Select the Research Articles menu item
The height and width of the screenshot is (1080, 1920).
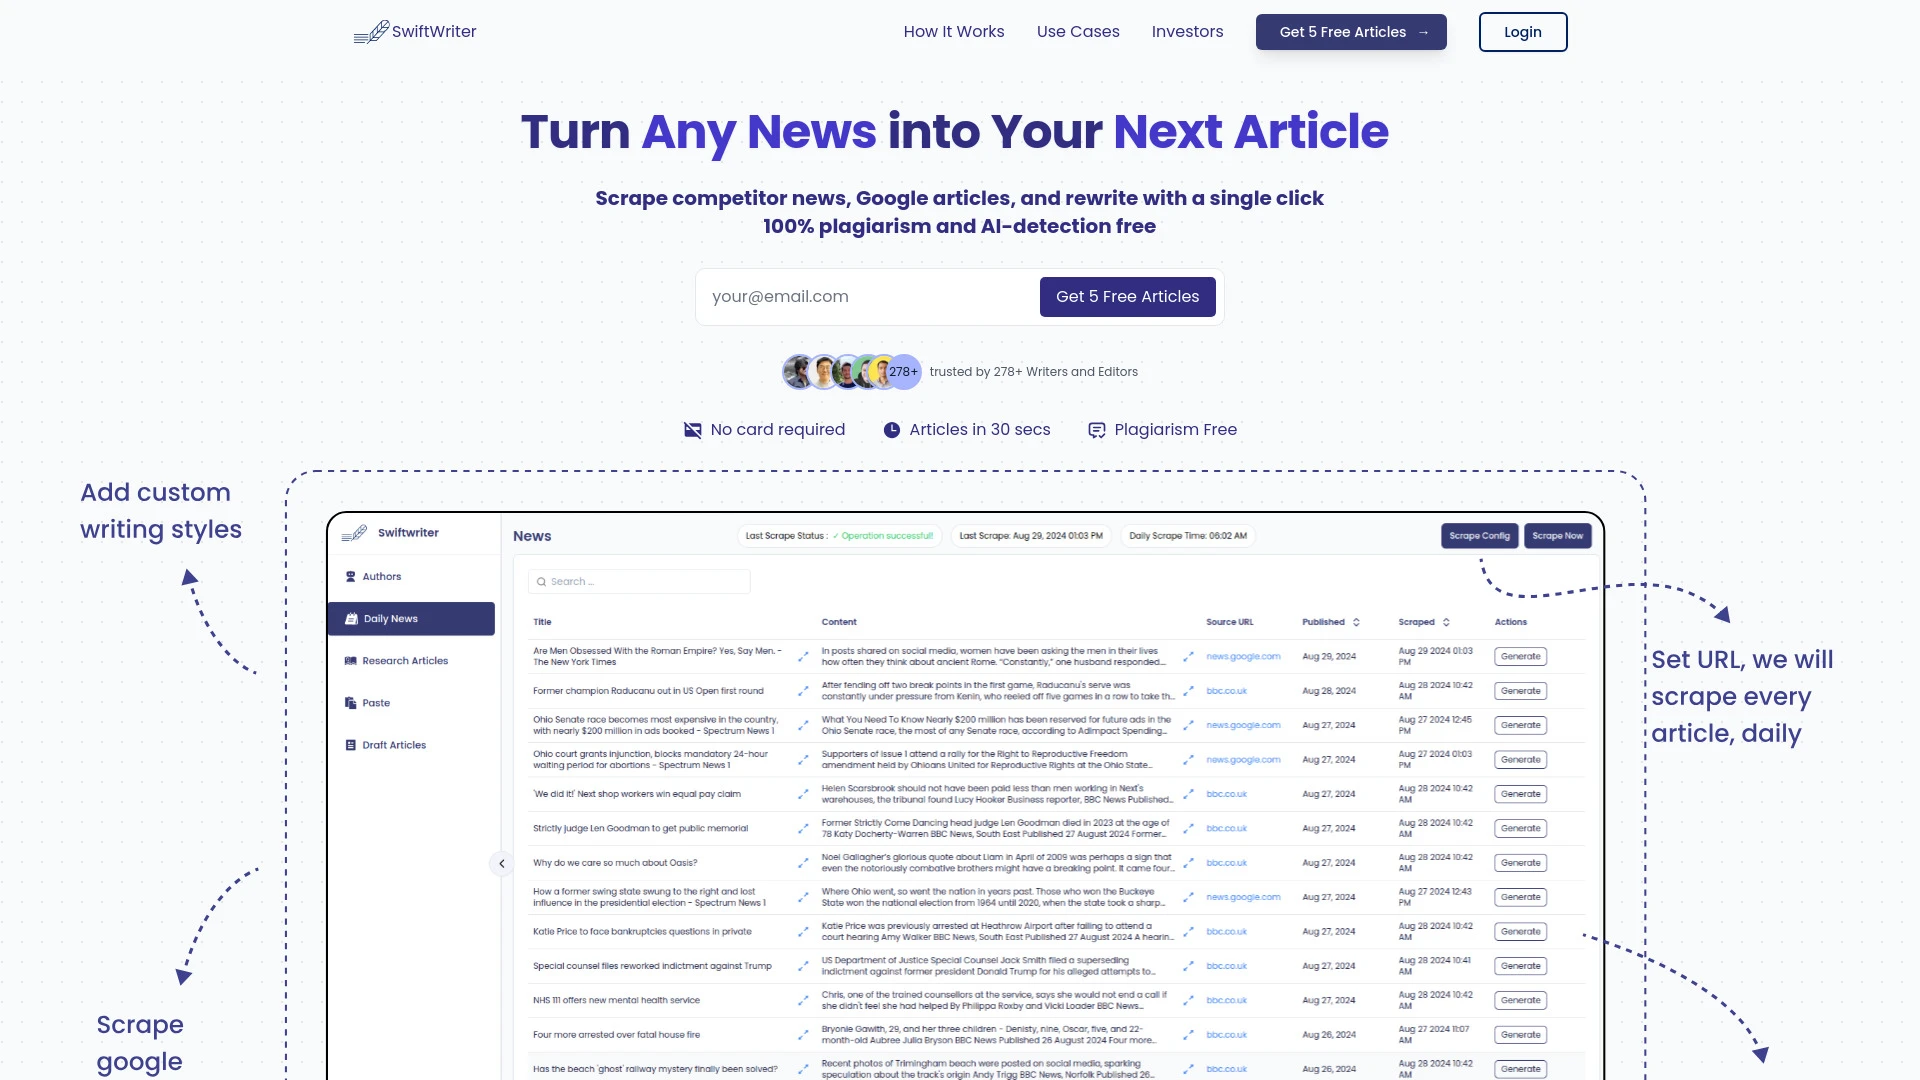405,661
